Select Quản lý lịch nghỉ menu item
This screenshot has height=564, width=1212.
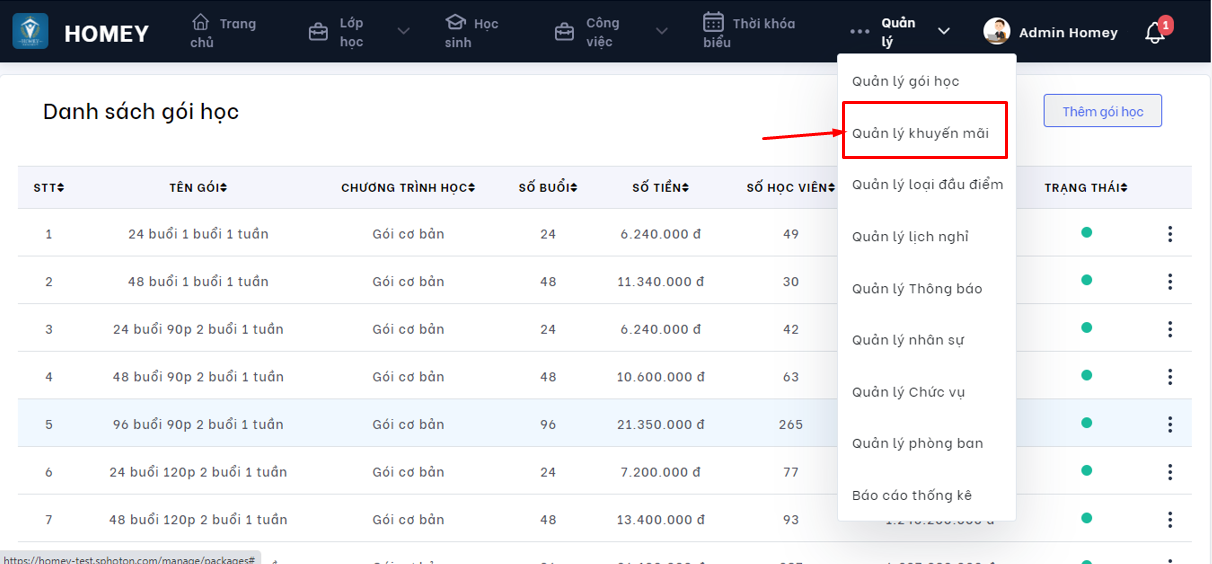tap(909, 237)
